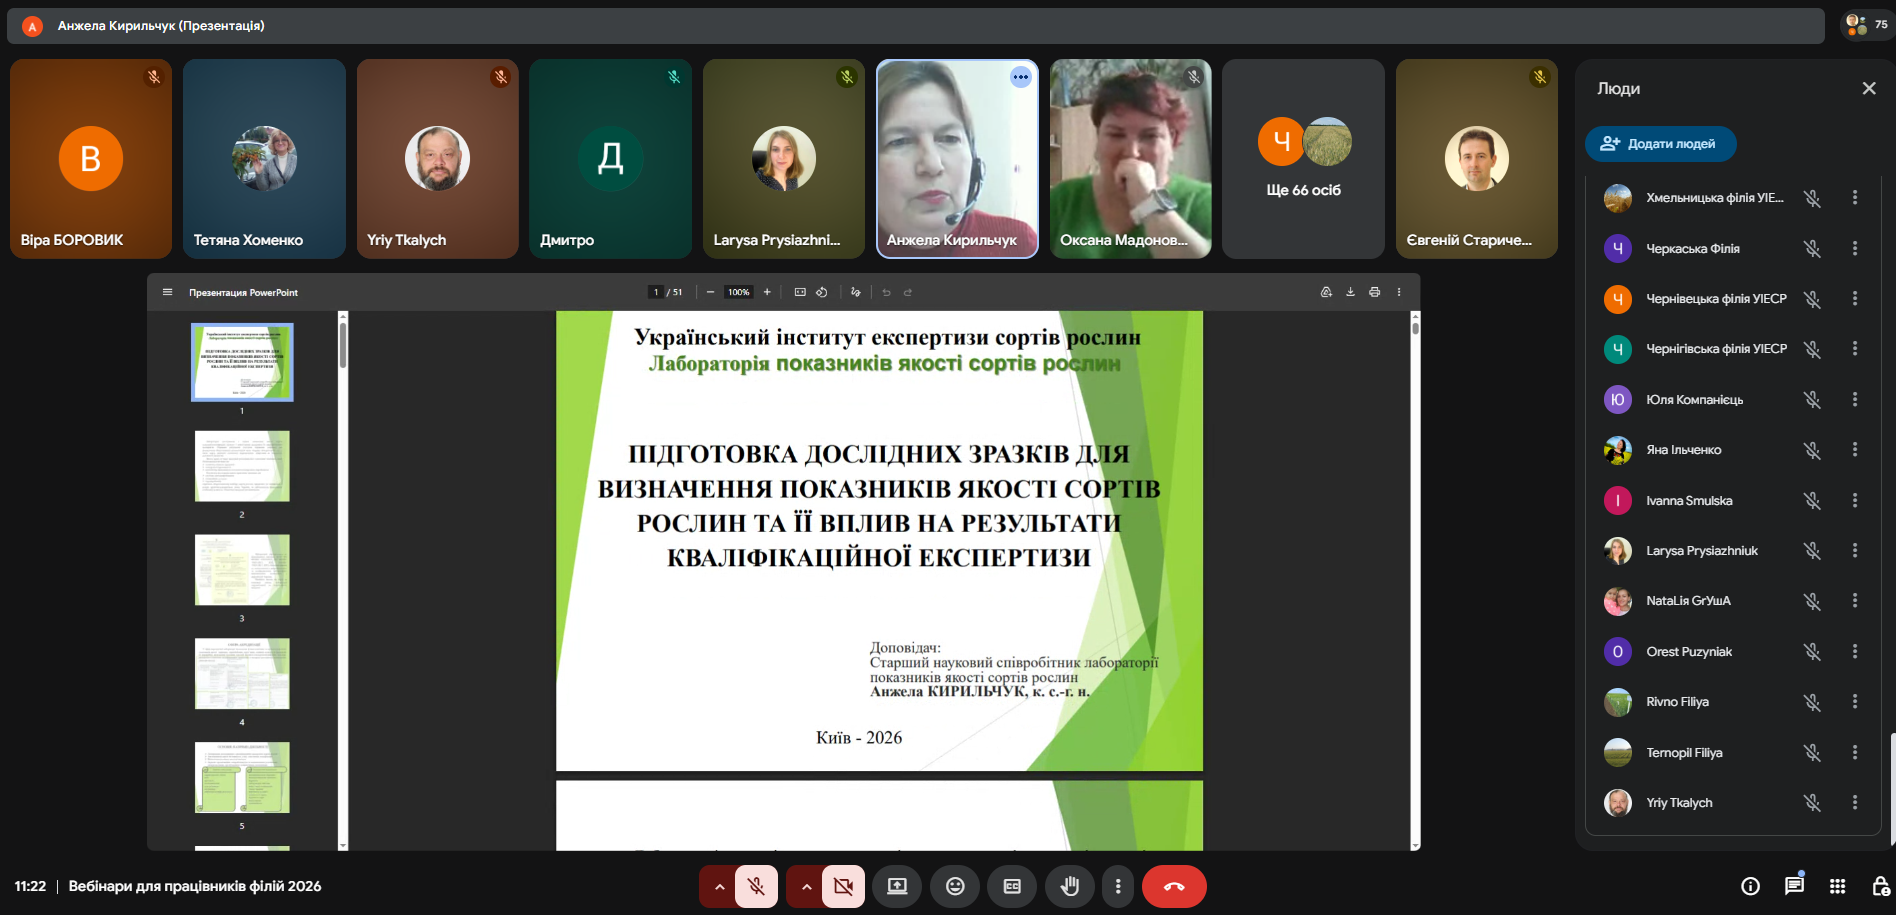1896x915 pixels.
Task: Open the chat messages panel
Action: pos(1794,886)
